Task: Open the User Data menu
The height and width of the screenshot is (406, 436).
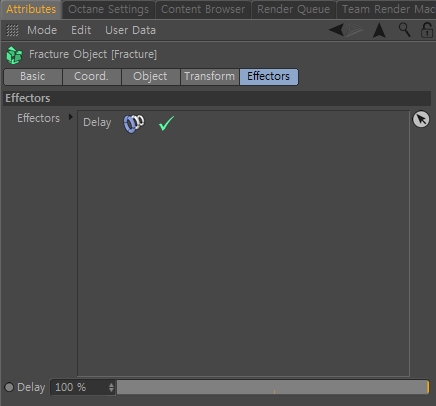Action: [130, 30]
